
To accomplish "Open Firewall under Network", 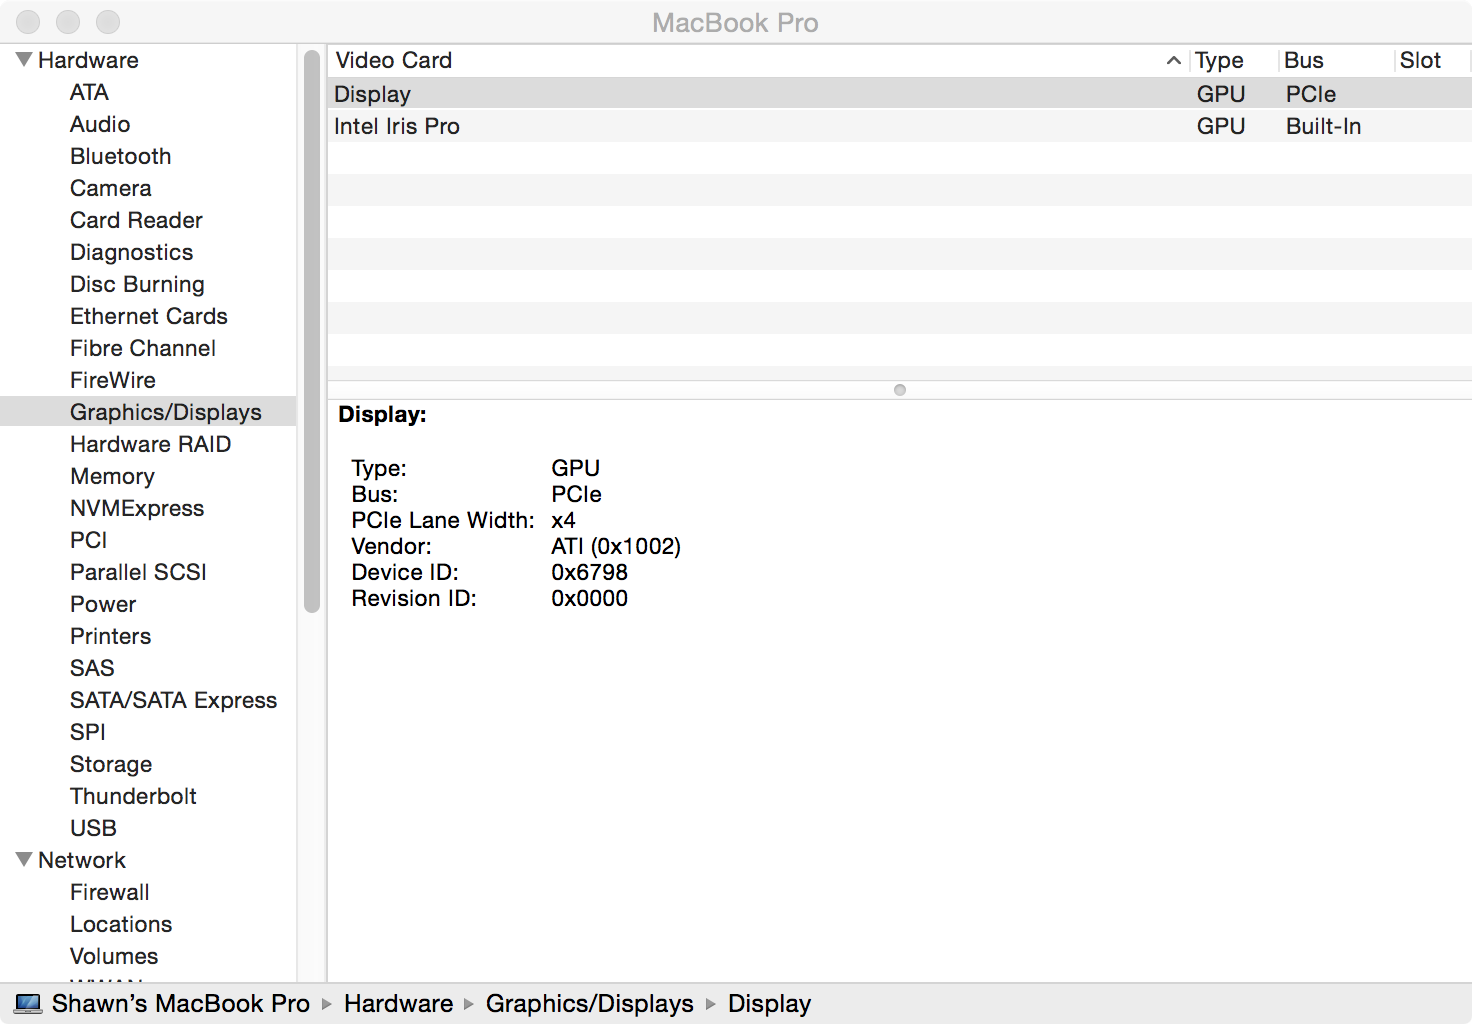I will click(110, 892).
